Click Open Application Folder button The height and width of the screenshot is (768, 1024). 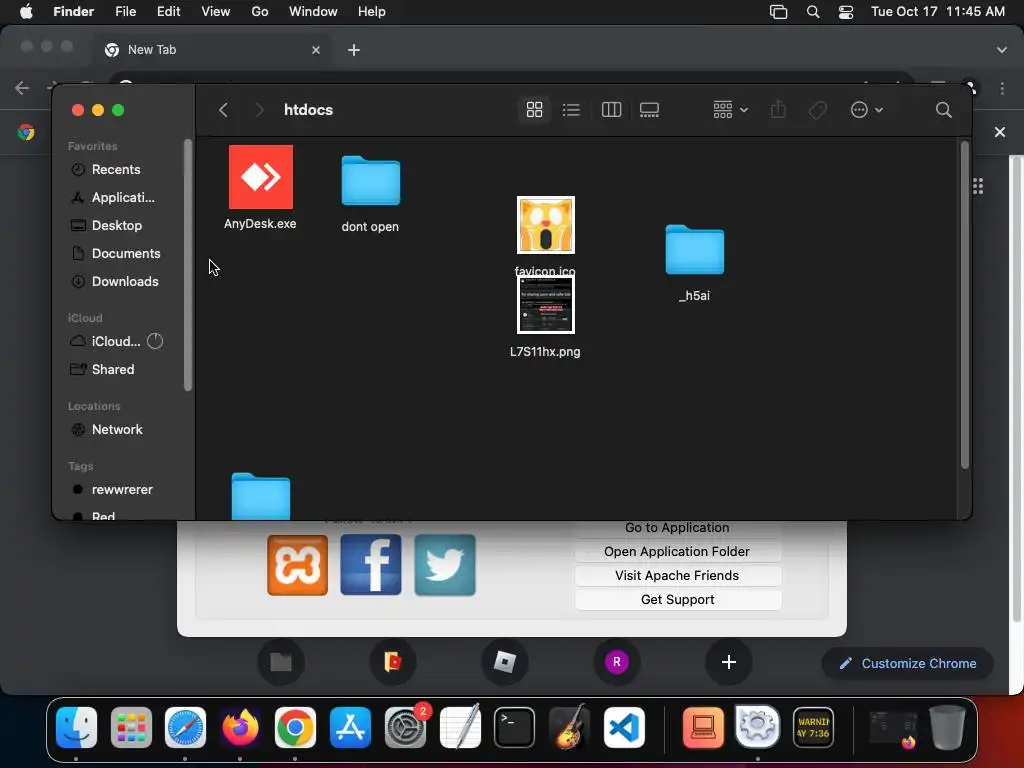[x=677, y=552]
